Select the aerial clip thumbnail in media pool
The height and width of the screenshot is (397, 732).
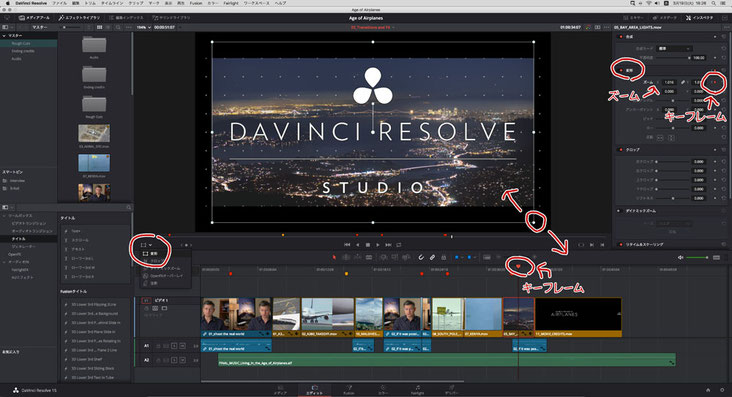point(94,133)
